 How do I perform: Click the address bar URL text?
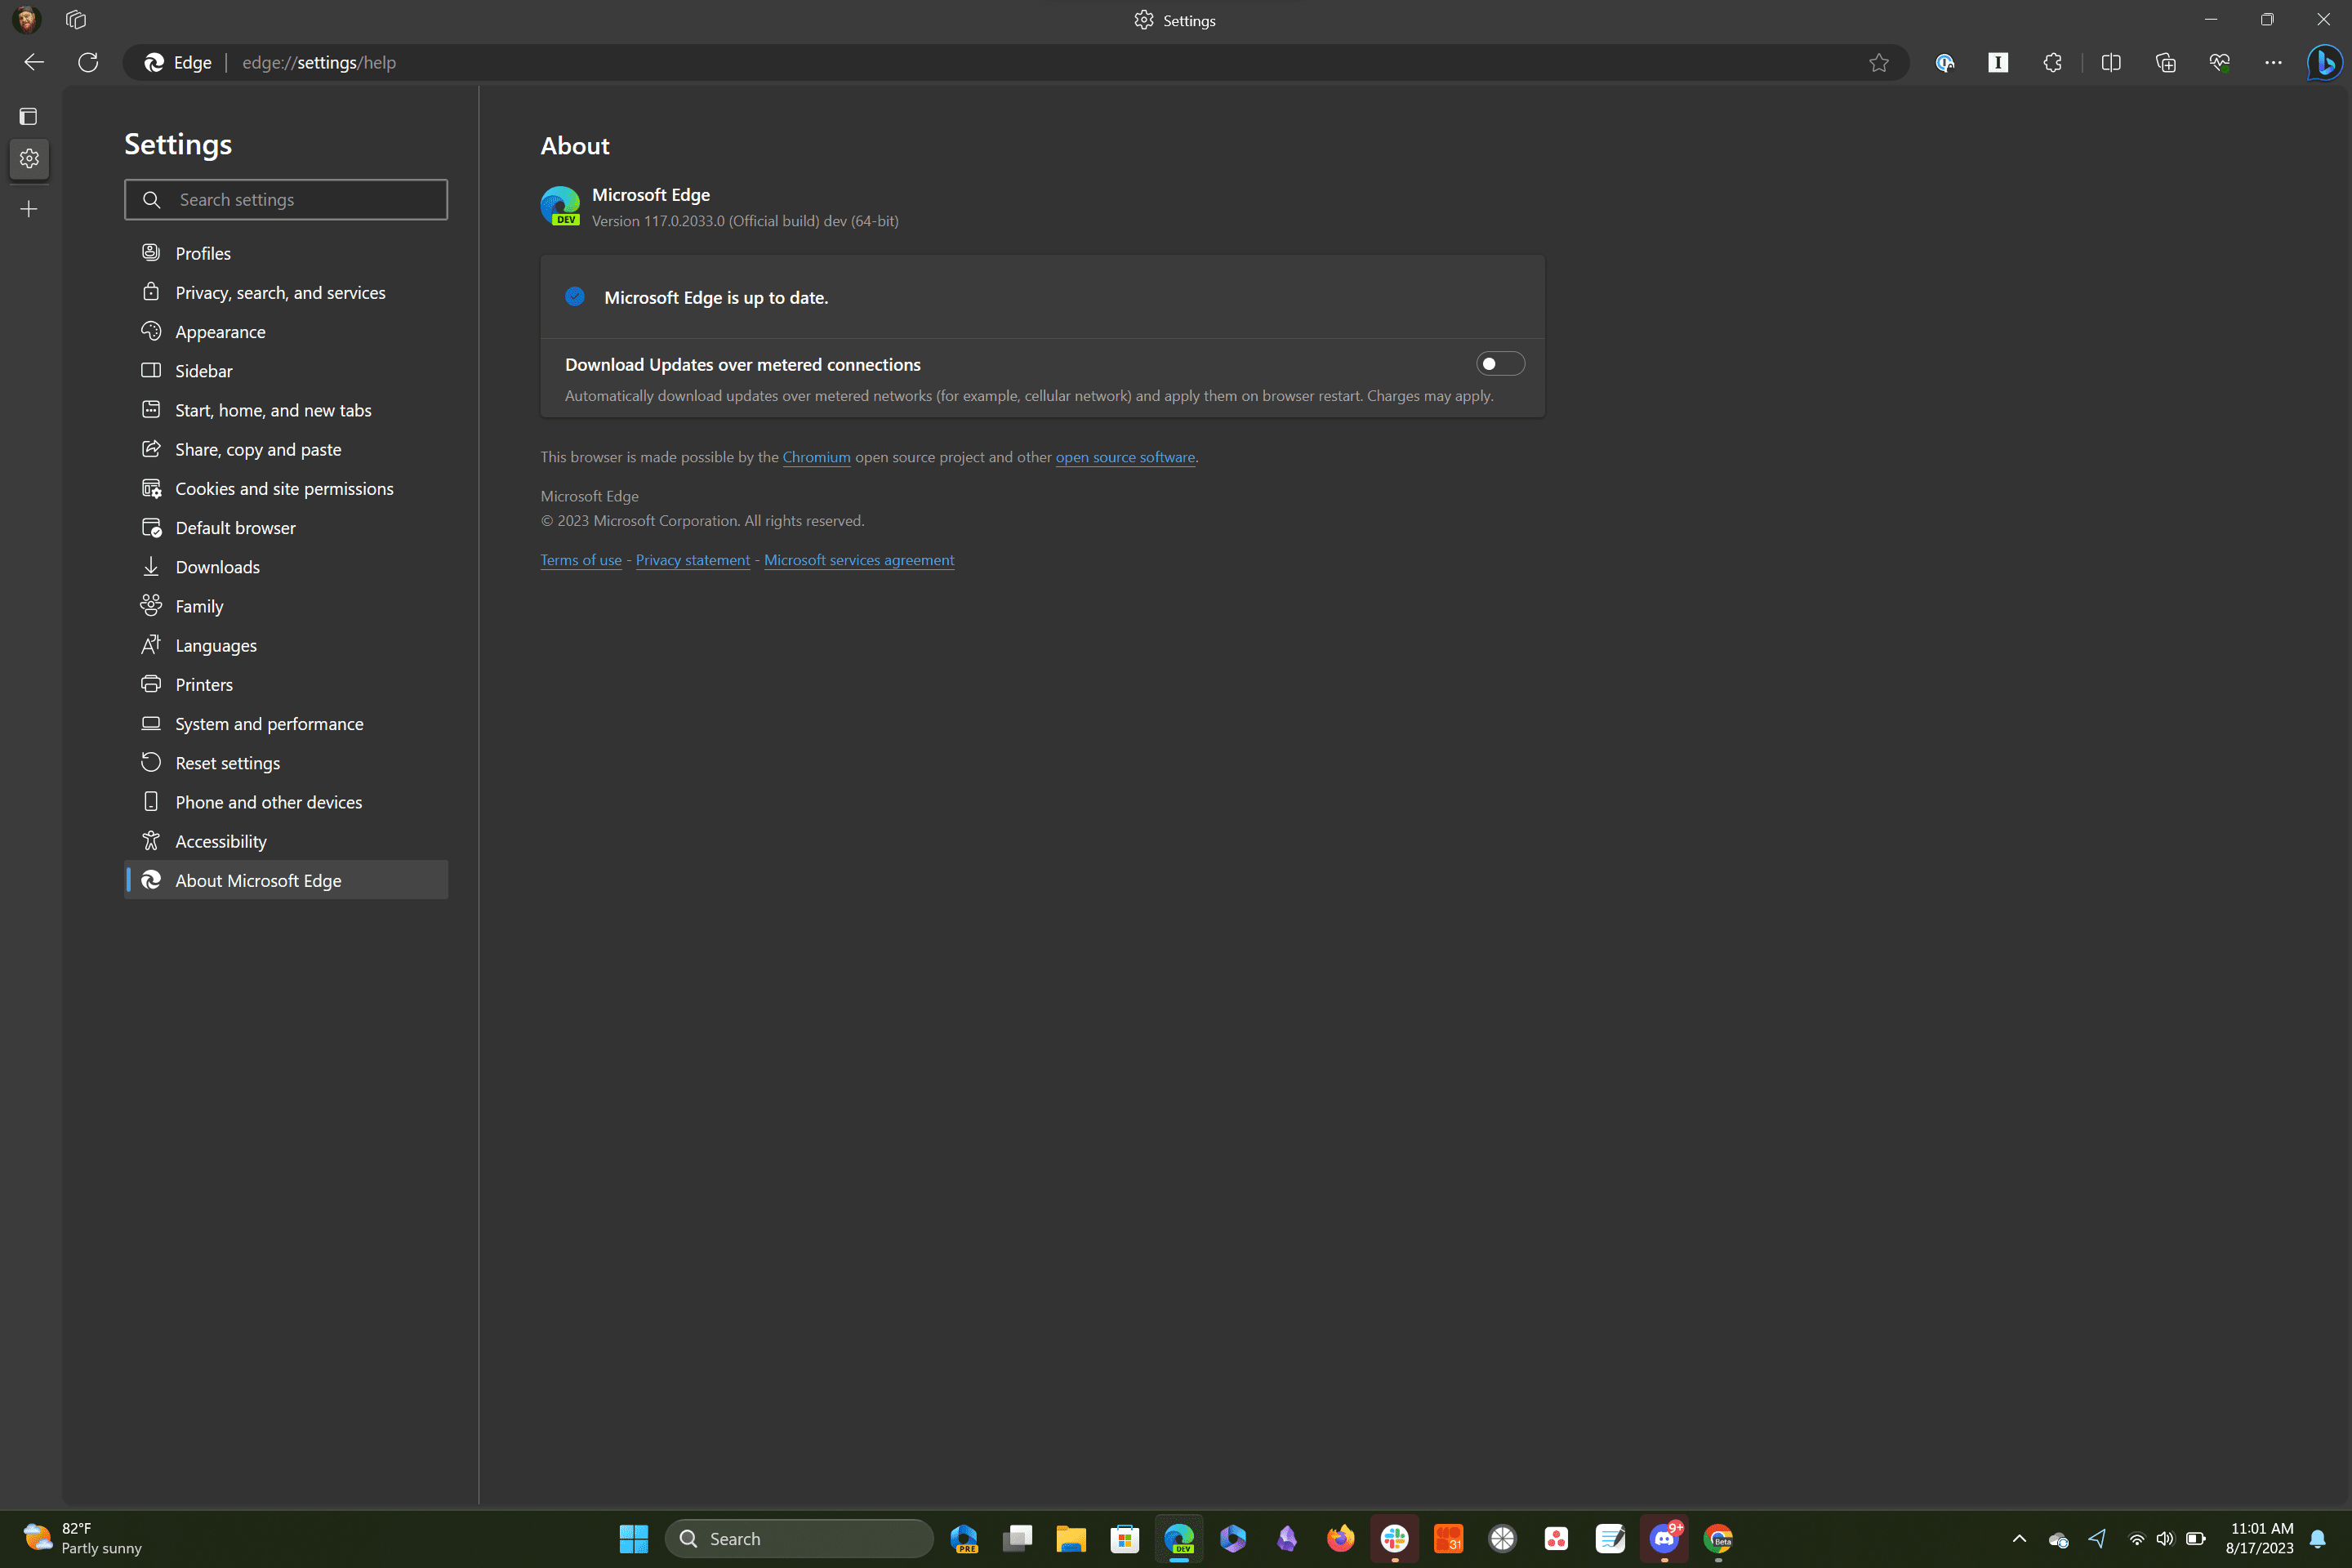tap(319, 62)
